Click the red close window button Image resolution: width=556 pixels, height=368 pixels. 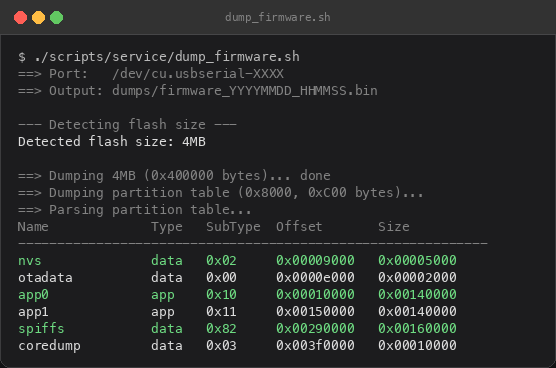click(20, 17)
